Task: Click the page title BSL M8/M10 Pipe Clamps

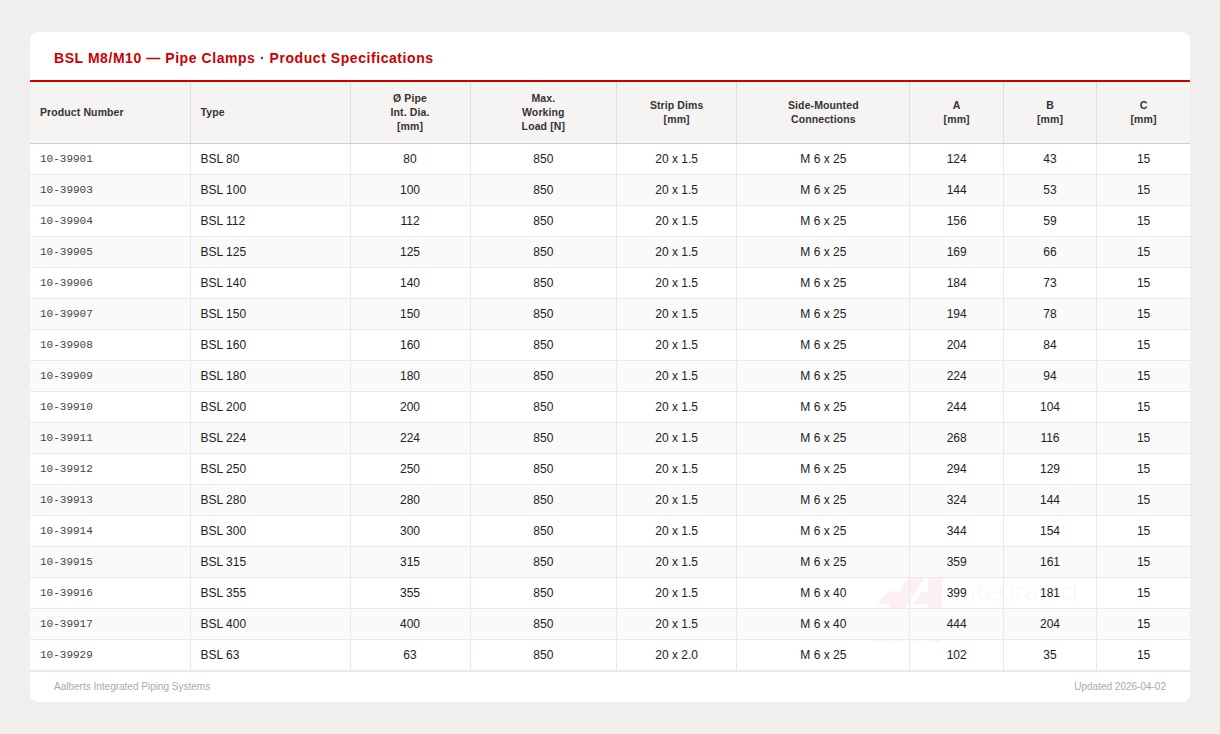Action: (x=243, y=58)
